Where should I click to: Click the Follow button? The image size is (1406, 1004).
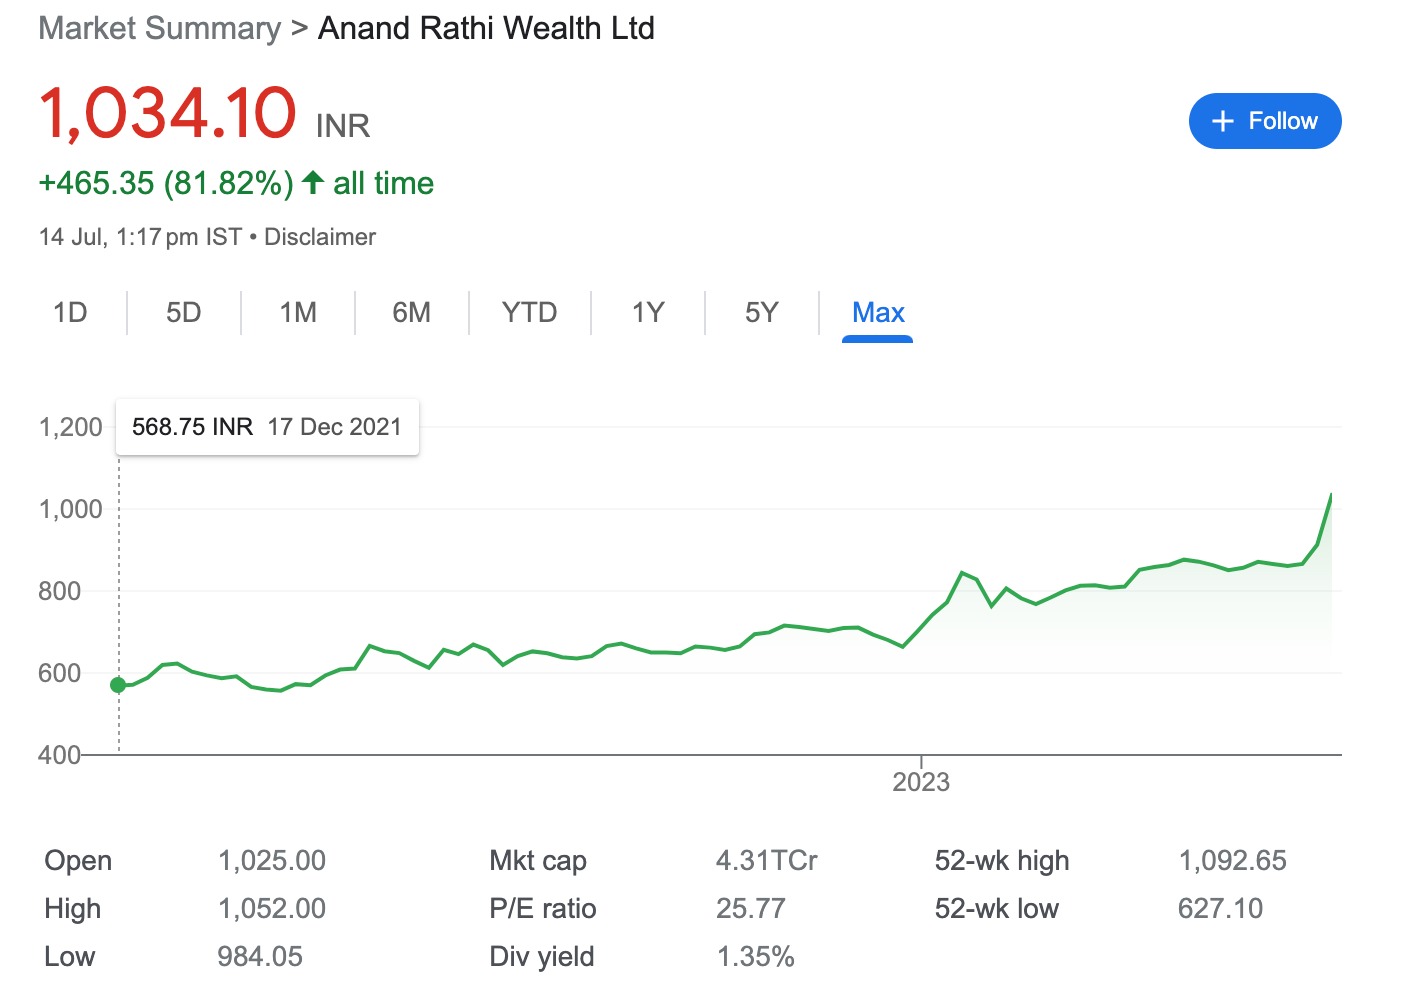pyautogui.click(x=1265, y=121)
